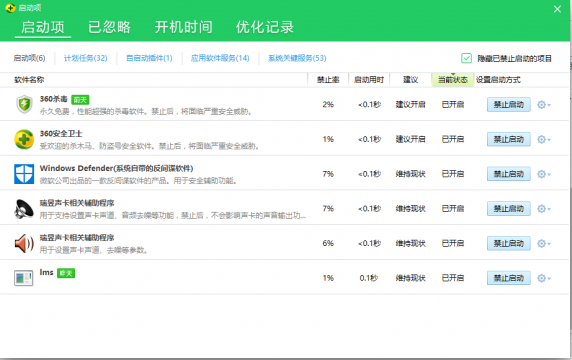
Task: Sort by 禁止率 column header
Action: [328, 80]
